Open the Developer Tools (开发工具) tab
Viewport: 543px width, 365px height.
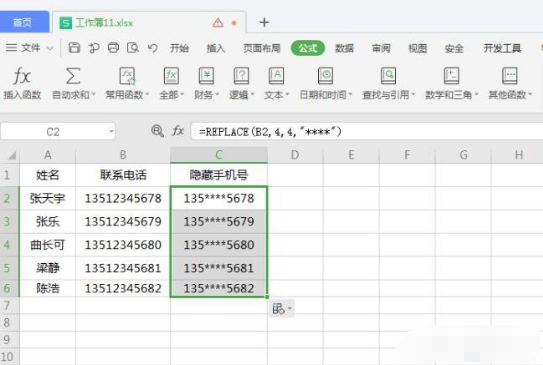coord(502,48)
